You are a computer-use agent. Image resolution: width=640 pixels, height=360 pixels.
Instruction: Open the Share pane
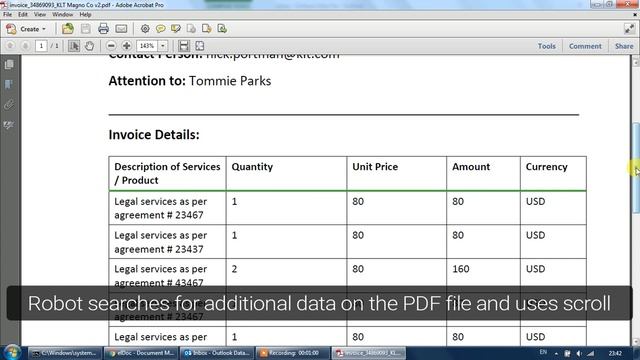[x=624, y=46]
